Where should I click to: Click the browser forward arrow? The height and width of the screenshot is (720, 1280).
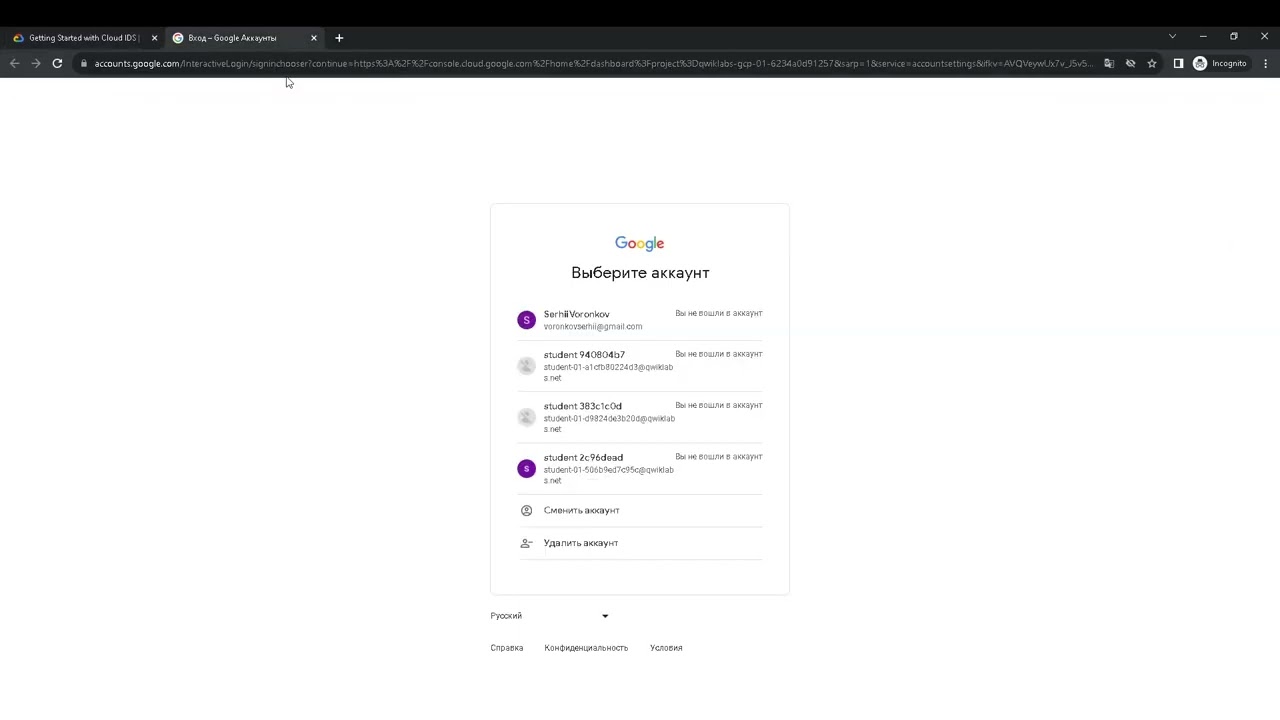(x=36, y=63)
